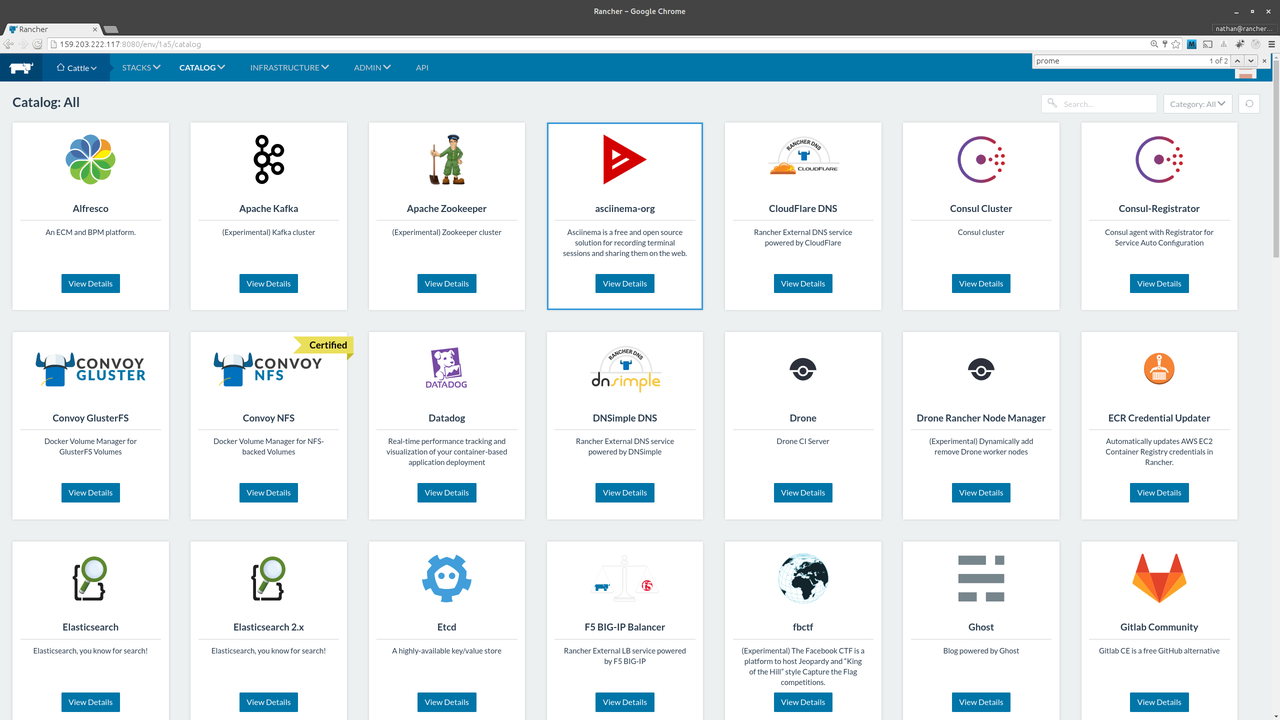View Details for Datadog

(446, 493)
